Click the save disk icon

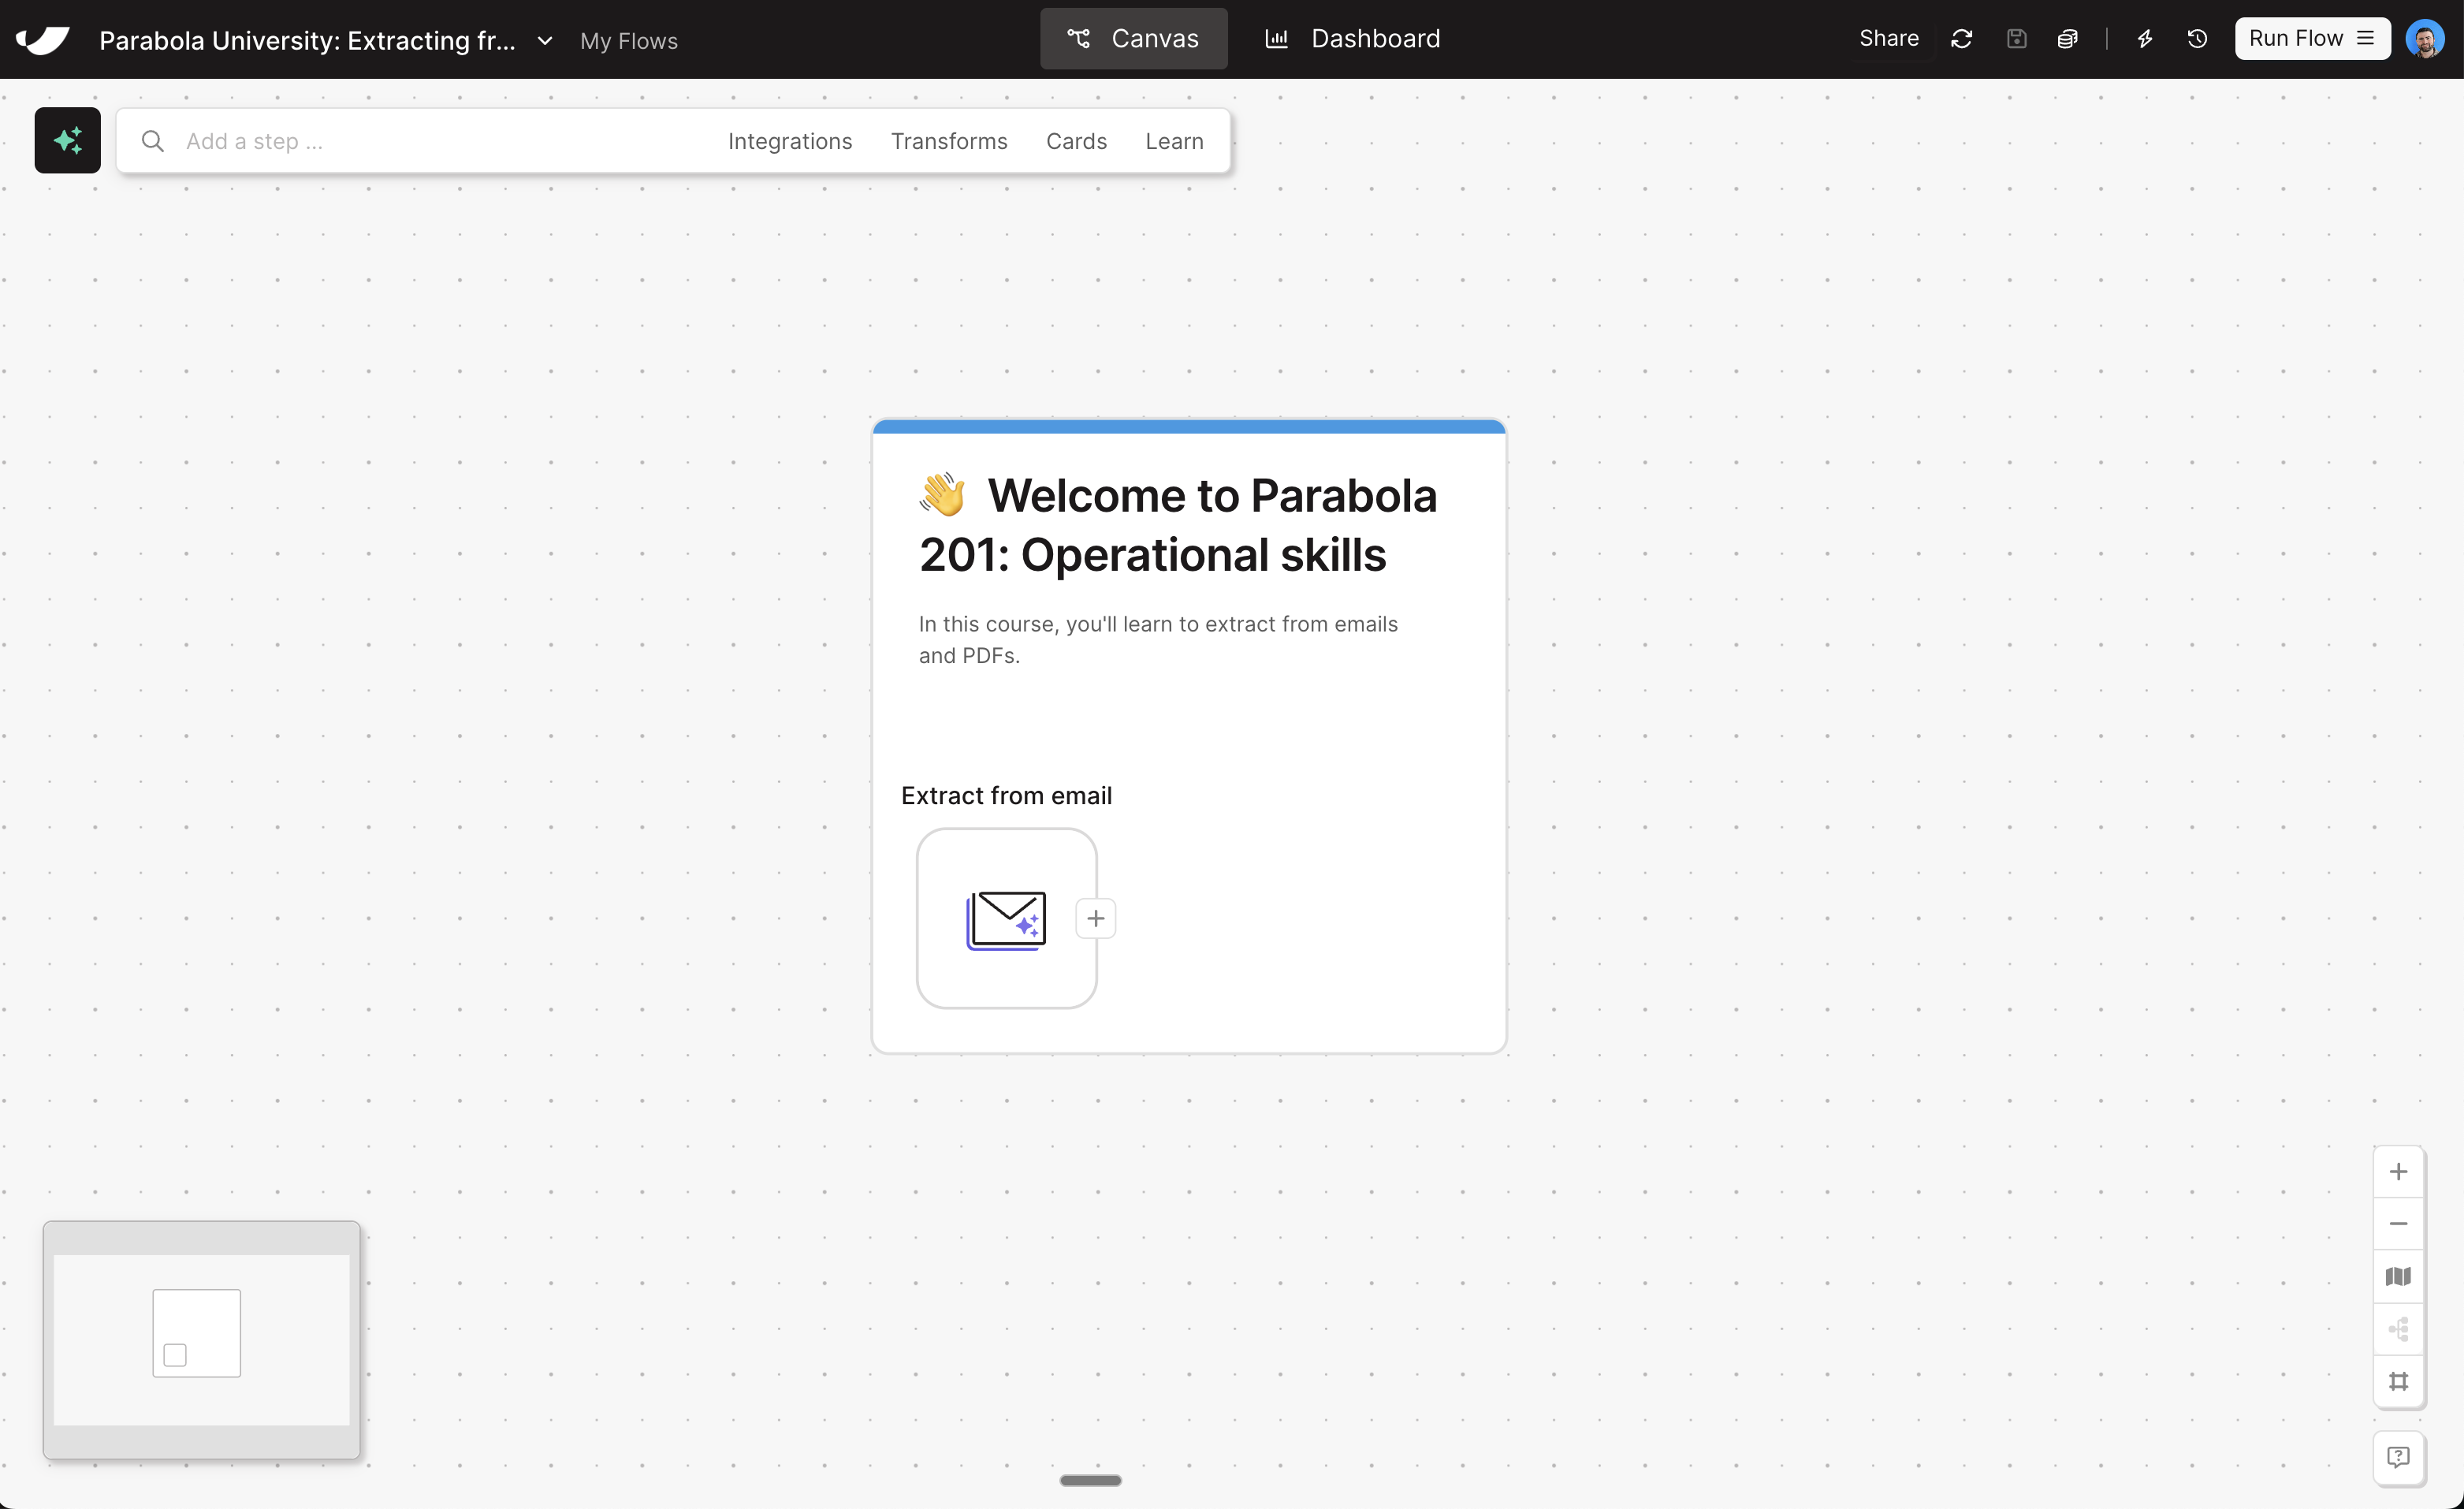pyautogui.click(x=2016, y=39)
